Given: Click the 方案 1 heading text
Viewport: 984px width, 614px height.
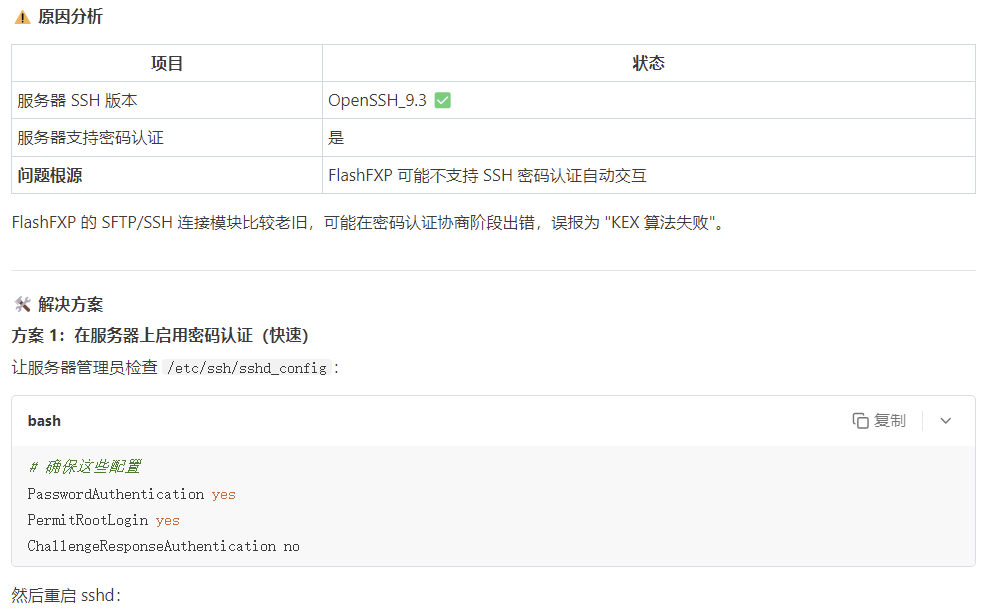Looking at the screenshot, I should [x=160, y=335].
